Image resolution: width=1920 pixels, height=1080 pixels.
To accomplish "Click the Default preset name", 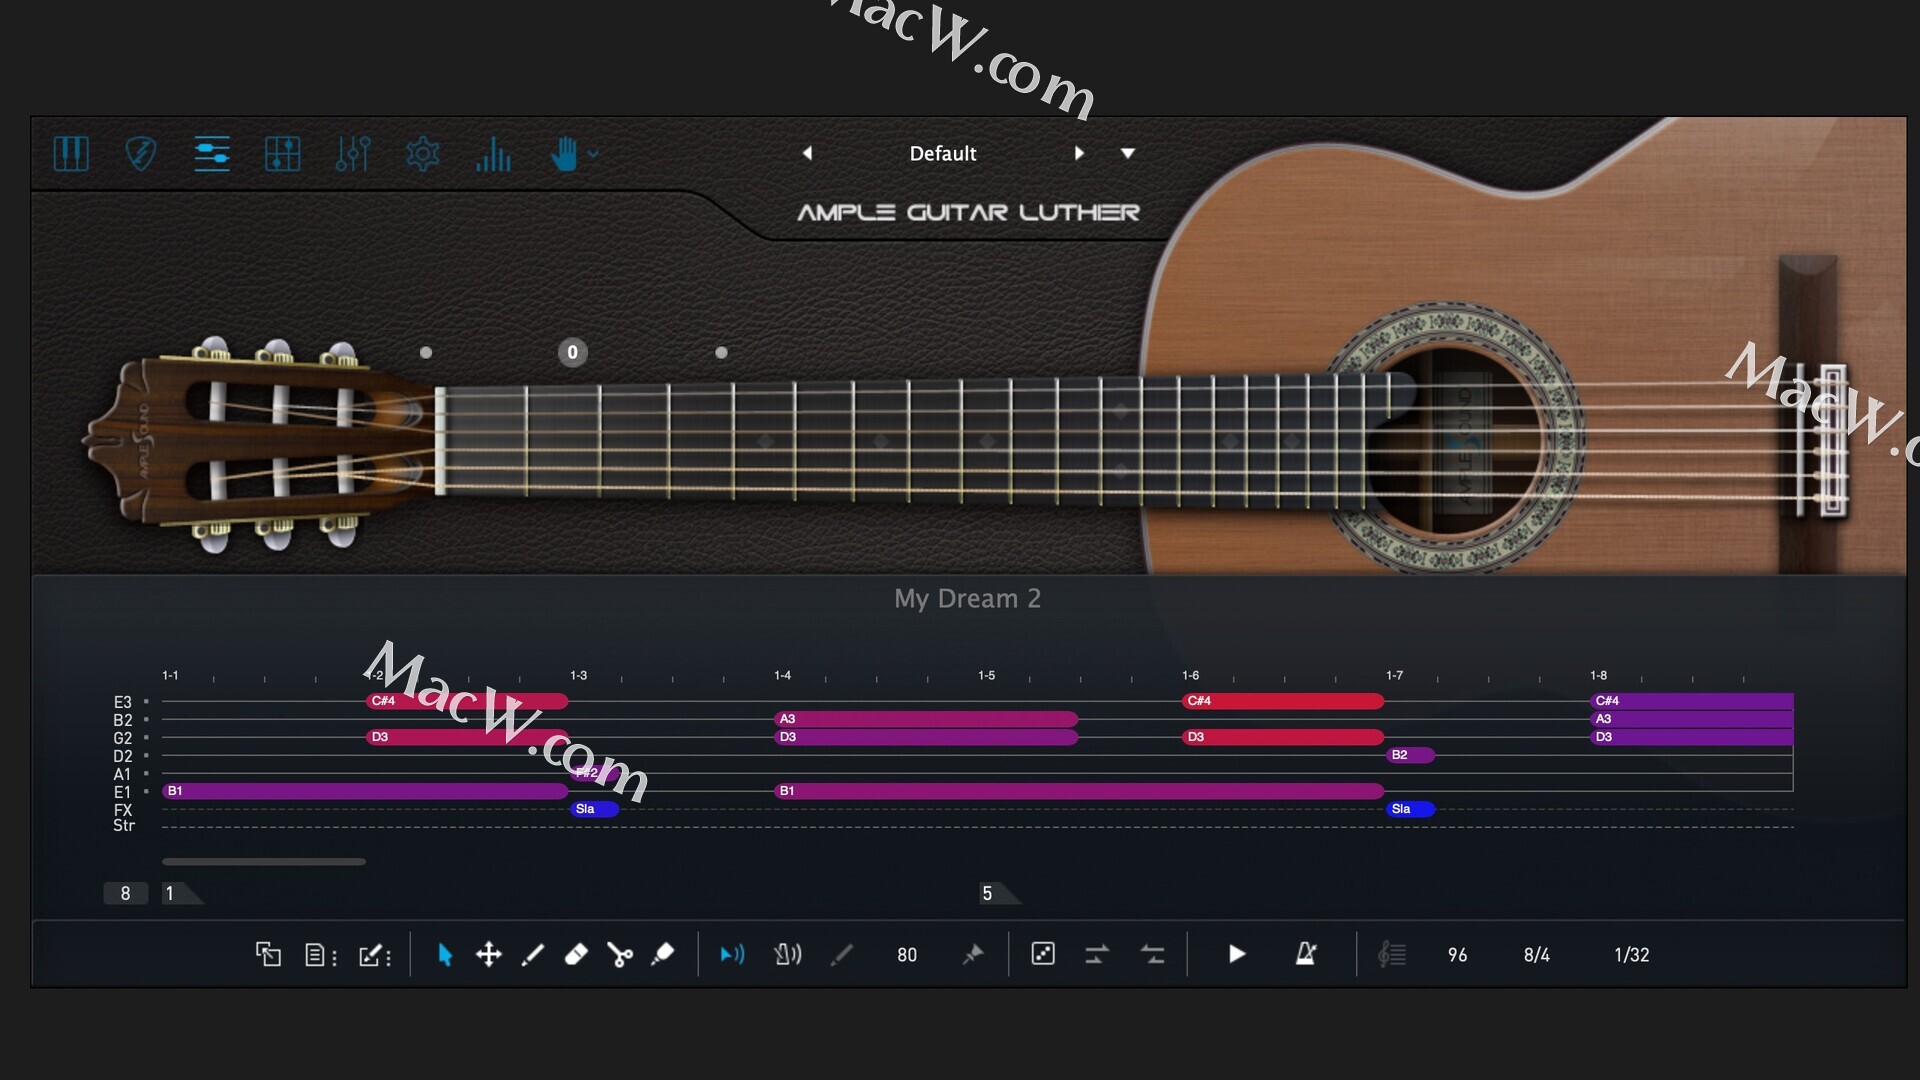I will tap(943, 153).
